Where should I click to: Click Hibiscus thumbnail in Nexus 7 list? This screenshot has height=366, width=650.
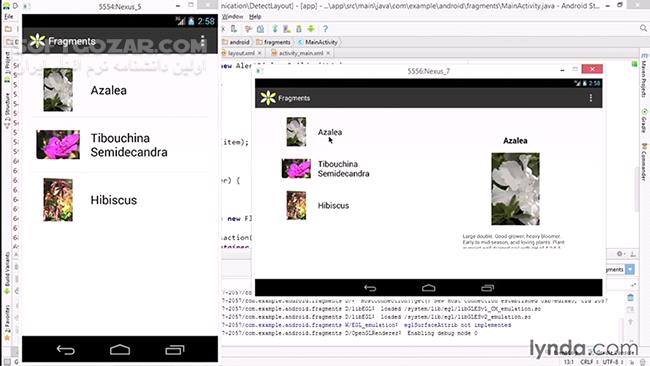coord(296,205)
